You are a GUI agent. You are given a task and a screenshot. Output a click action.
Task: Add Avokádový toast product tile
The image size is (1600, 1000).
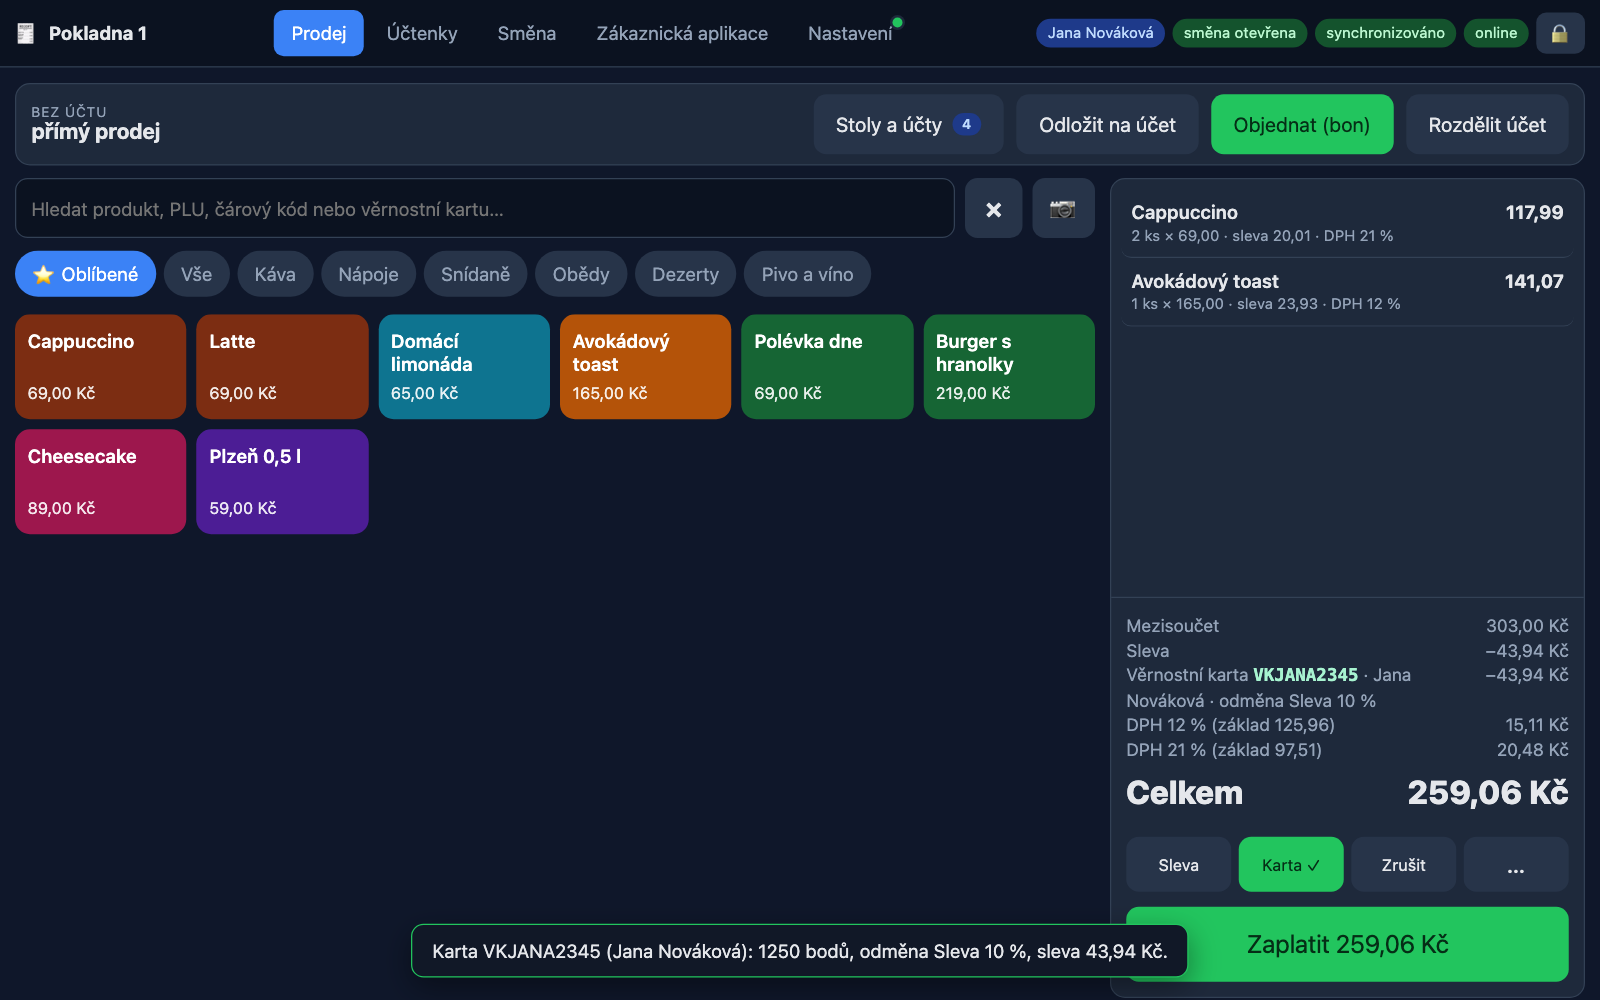(646, 367)
